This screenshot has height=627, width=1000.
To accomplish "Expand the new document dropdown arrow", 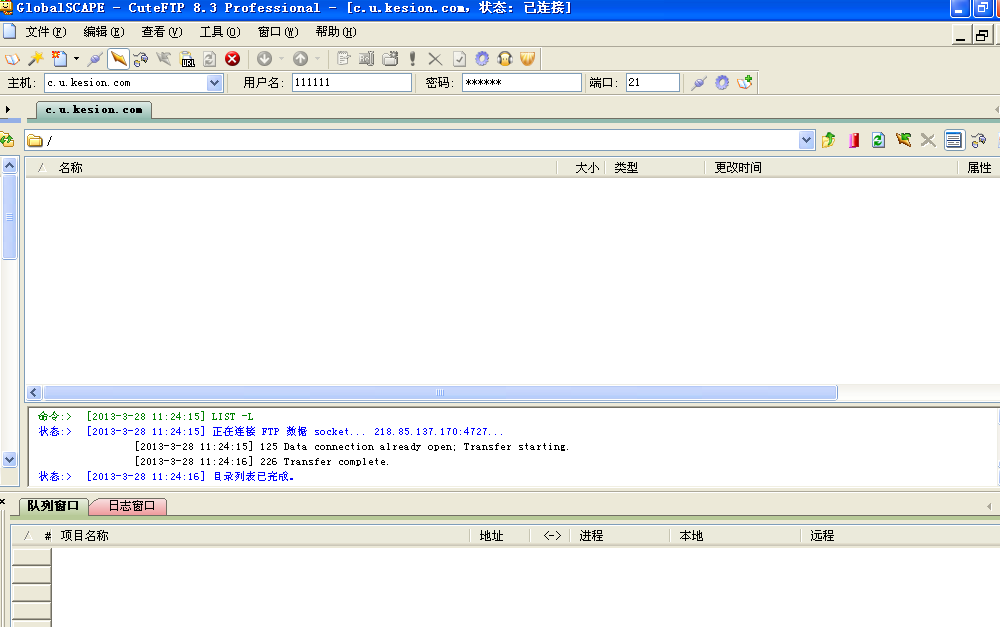I will point(78,59).
